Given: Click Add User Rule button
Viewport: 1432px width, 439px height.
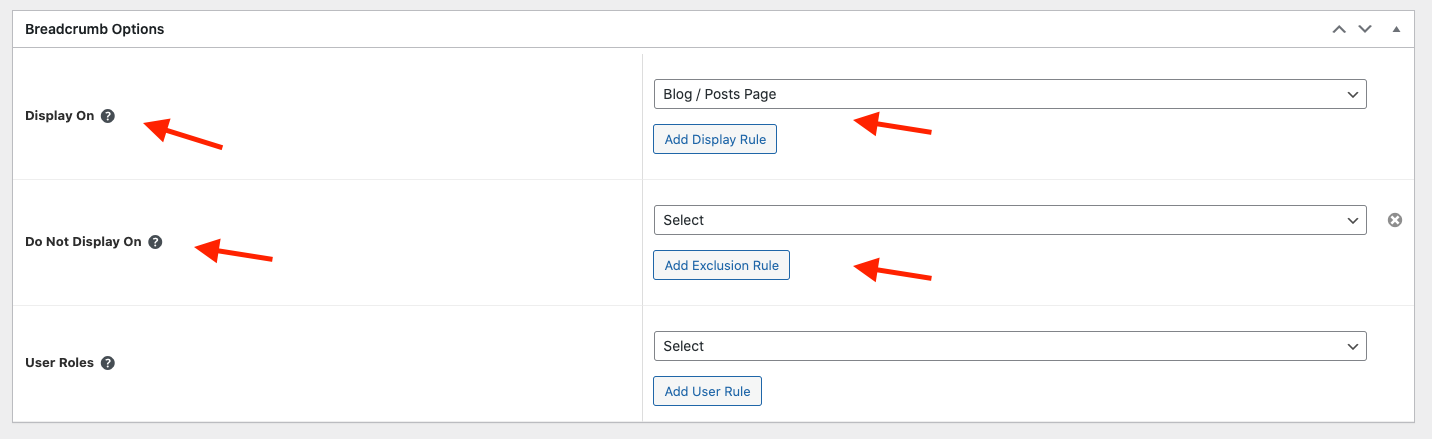Looking at the screenshot, I should pyautogui.click(x=707, y=391).
